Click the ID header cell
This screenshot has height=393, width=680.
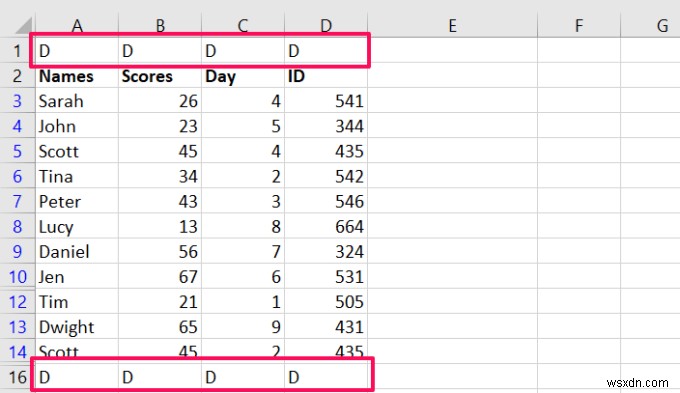click(326, 76)
